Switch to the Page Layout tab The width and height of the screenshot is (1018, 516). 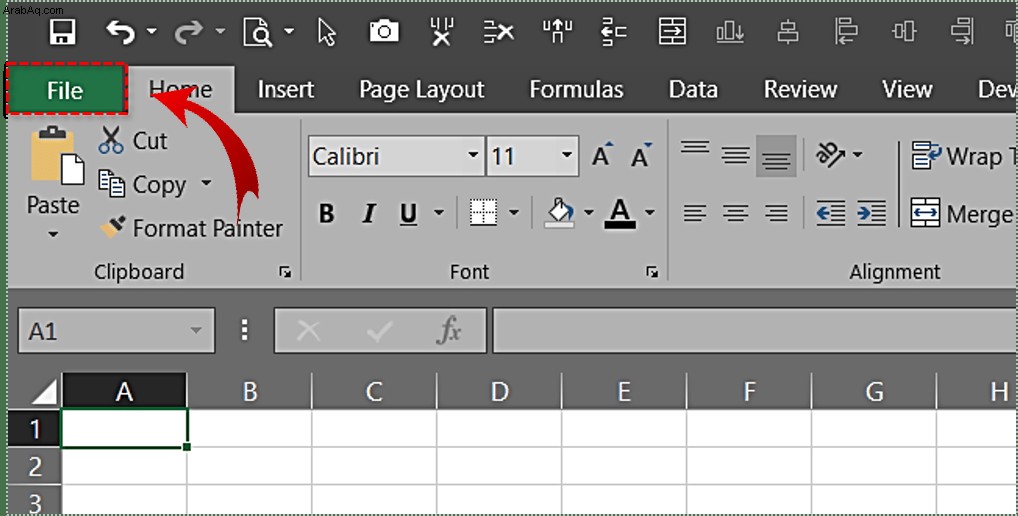pos(422,90)
